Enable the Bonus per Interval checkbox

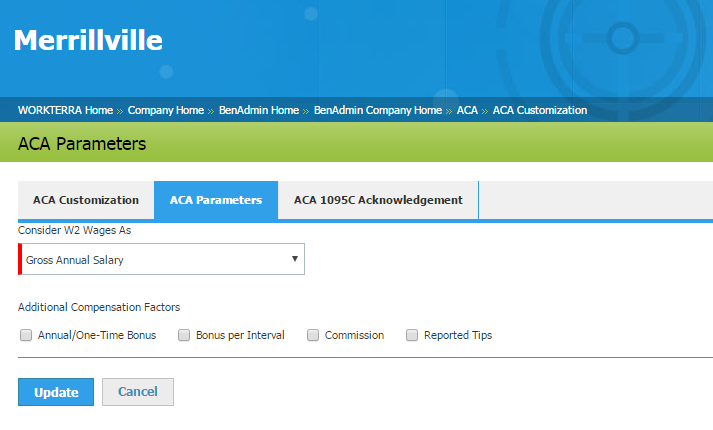click(184, 335)
